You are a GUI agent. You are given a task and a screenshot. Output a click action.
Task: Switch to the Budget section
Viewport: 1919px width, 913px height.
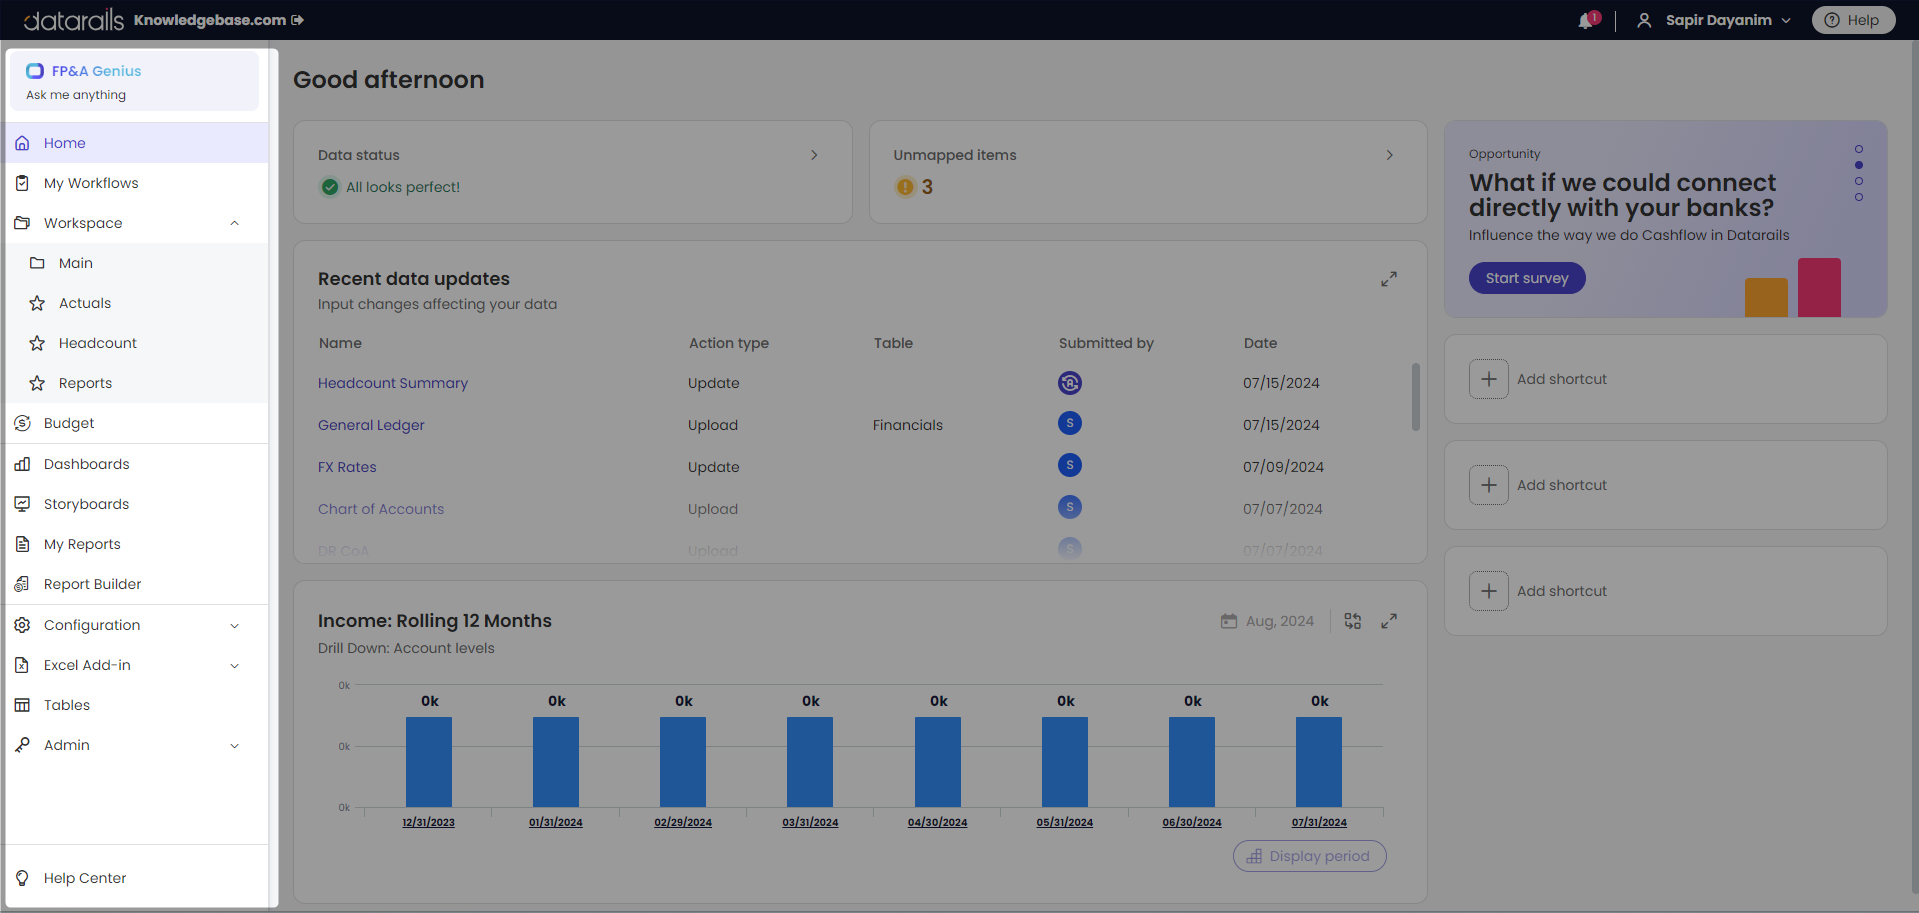pyautogui.click(x=68, y=423)
